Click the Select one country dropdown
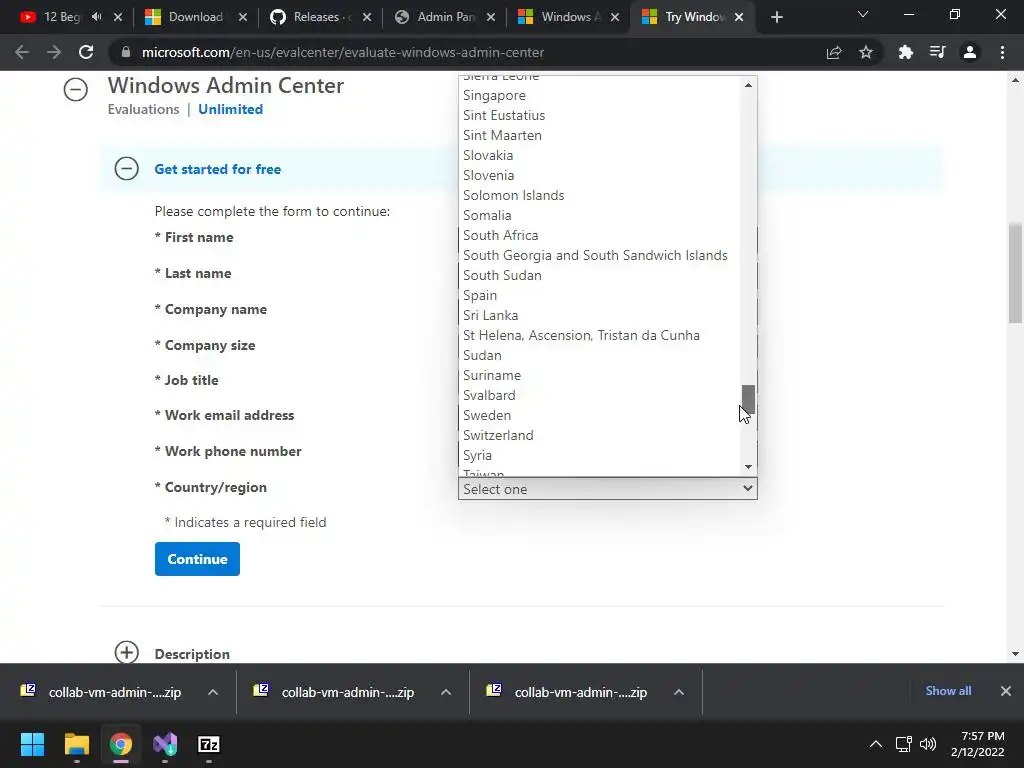The width and height of the screenshot is (1024, 768). [608, 488]
